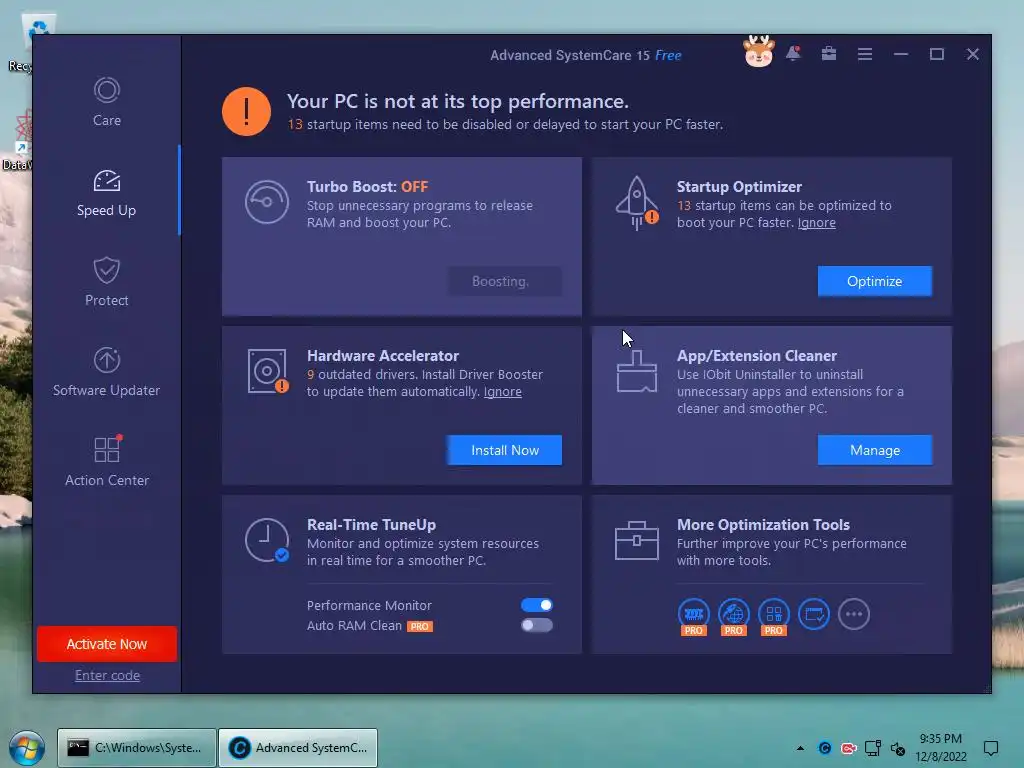The image size is (1024, 768).
Task: Click the App/Extension Cleaner heading
Action: (756, 356)
